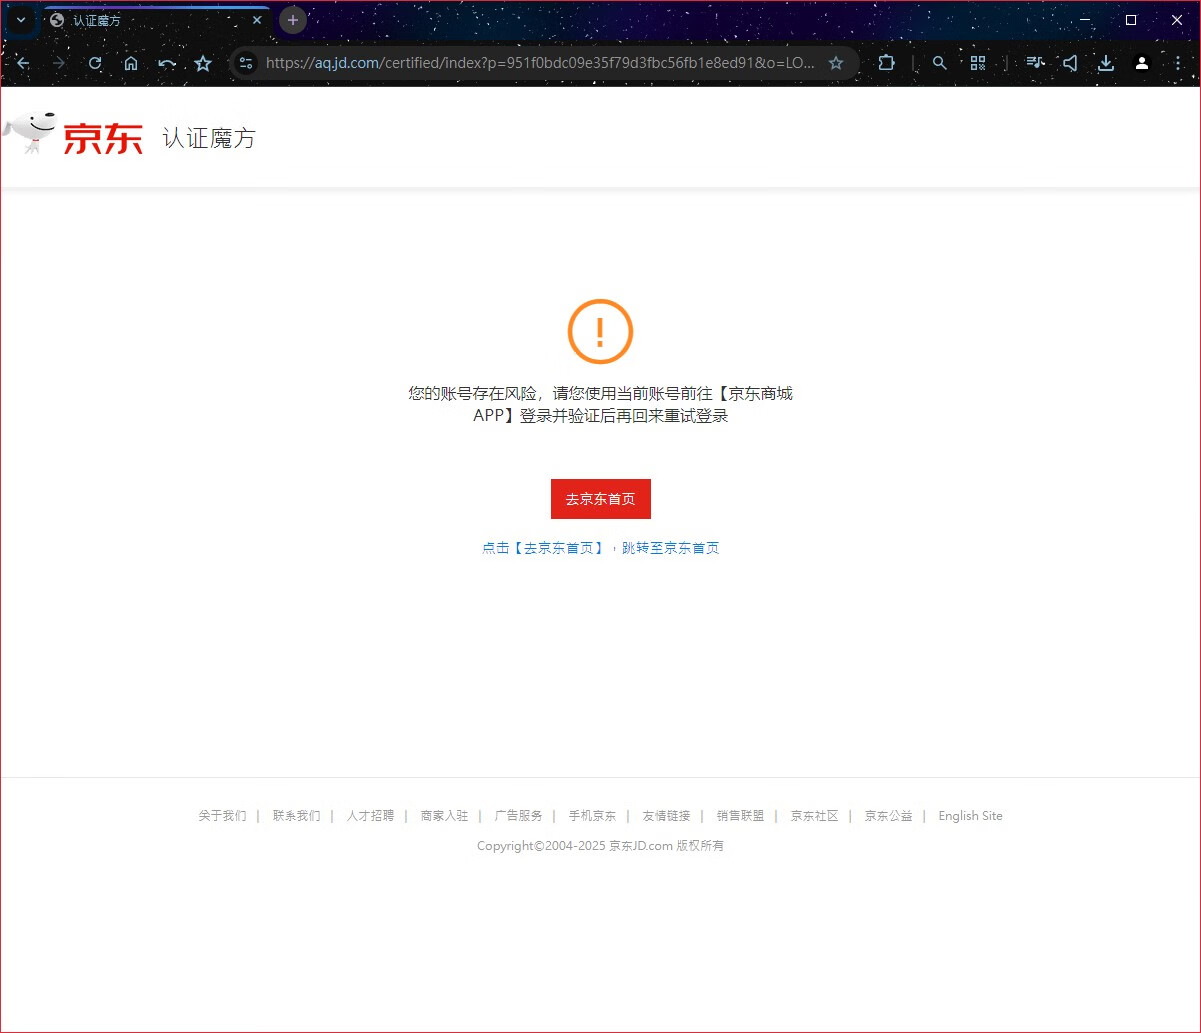
Task: Click the media control icon in toolbar
Action: point(1035,63)
